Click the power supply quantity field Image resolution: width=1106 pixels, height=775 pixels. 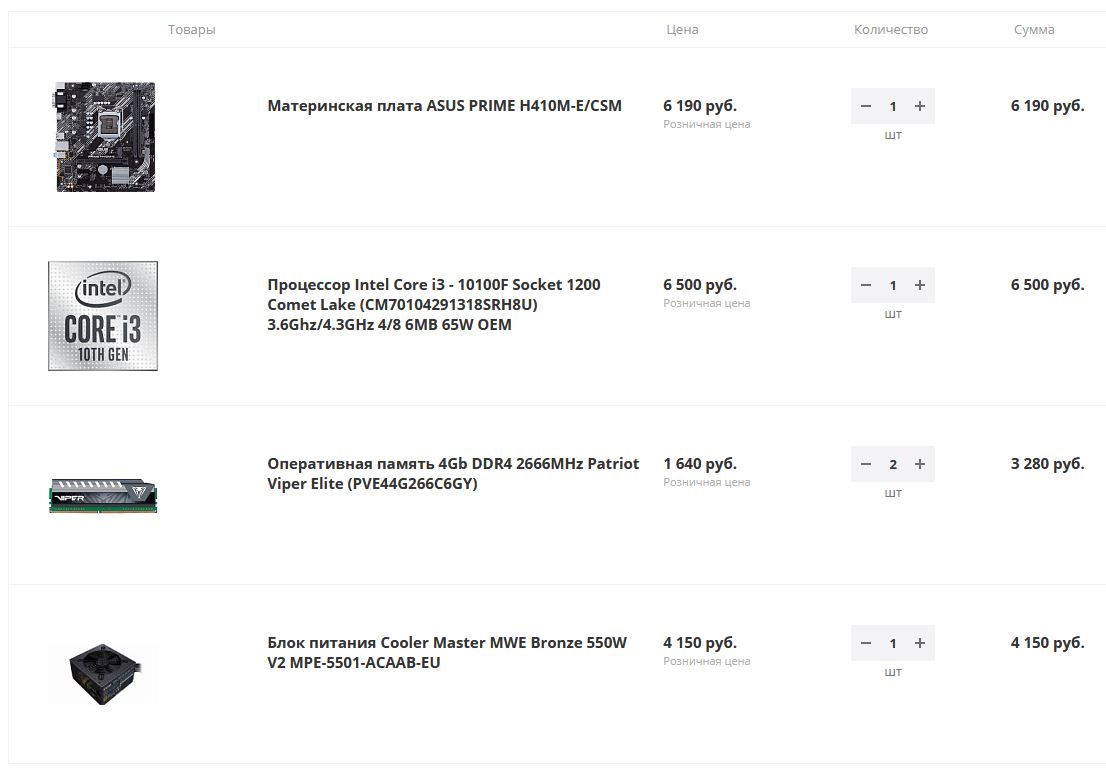click(x=893, y=643)
